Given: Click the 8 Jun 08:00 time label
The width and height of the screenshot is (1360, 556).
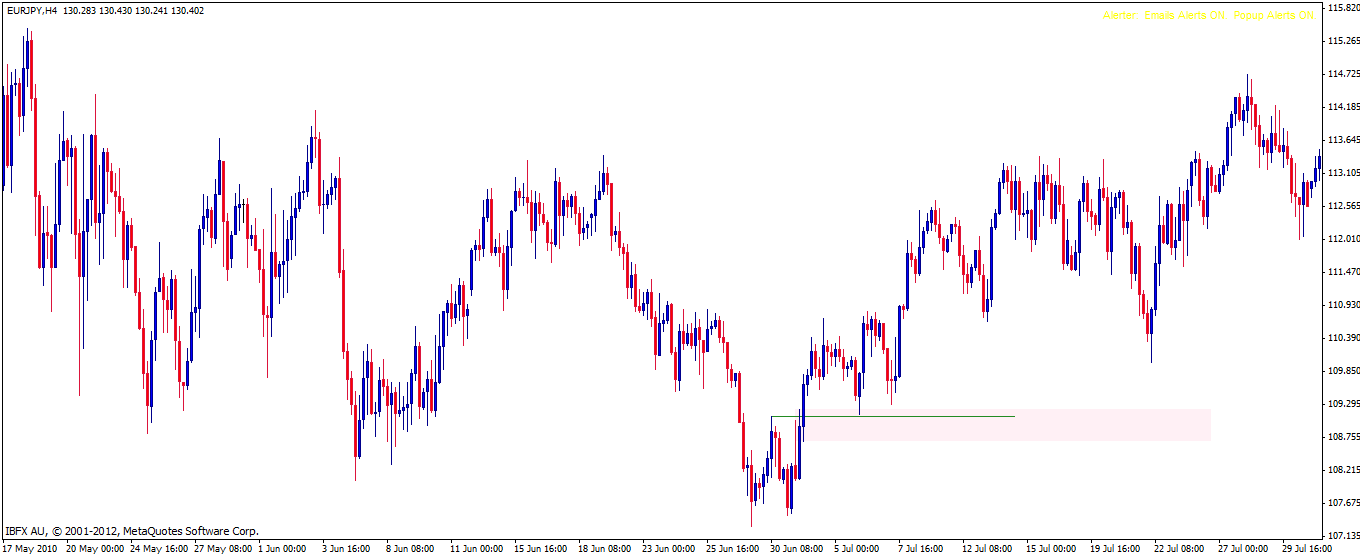Looking at the screenshot, I should point(410,549).
